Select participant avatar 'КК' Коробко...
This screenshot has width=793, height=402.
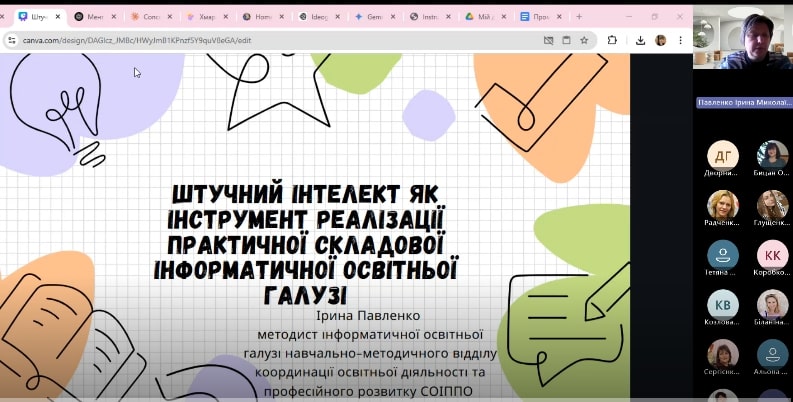772,255
